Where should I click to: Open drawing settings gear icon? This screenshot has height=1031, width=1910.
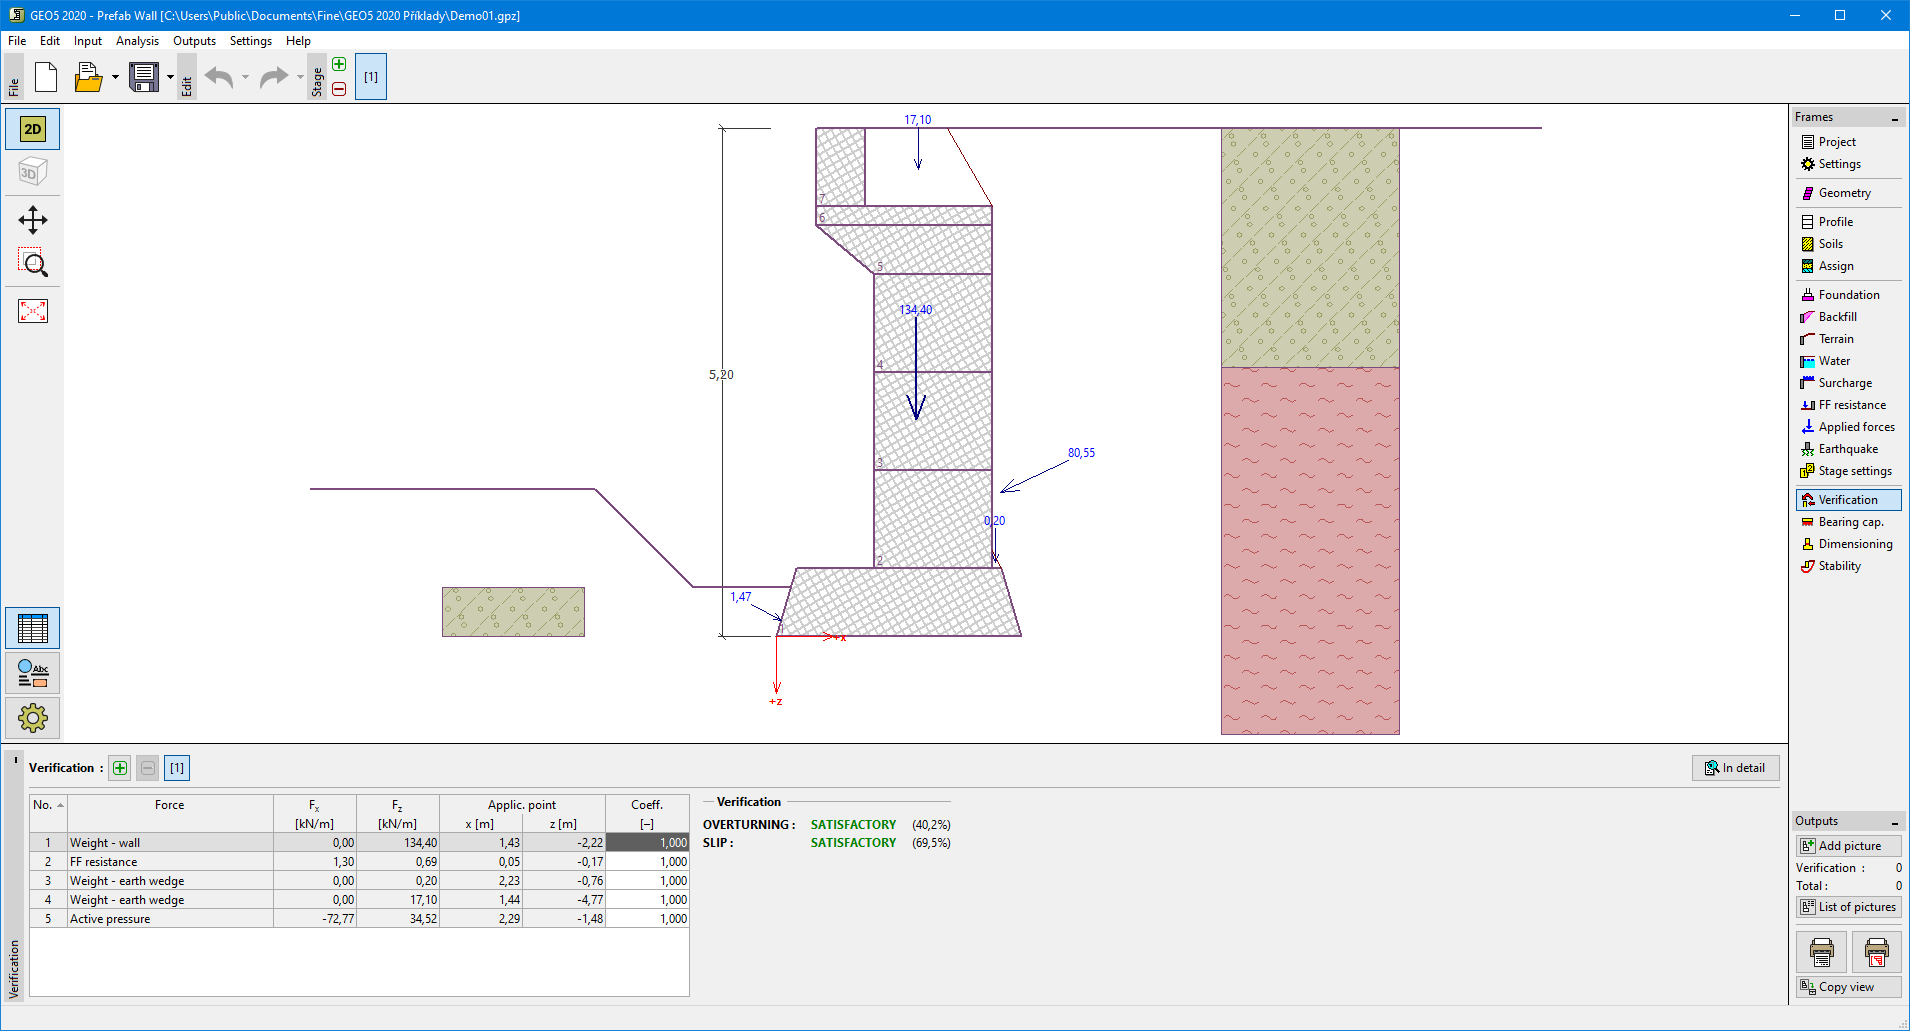(33, 717)
